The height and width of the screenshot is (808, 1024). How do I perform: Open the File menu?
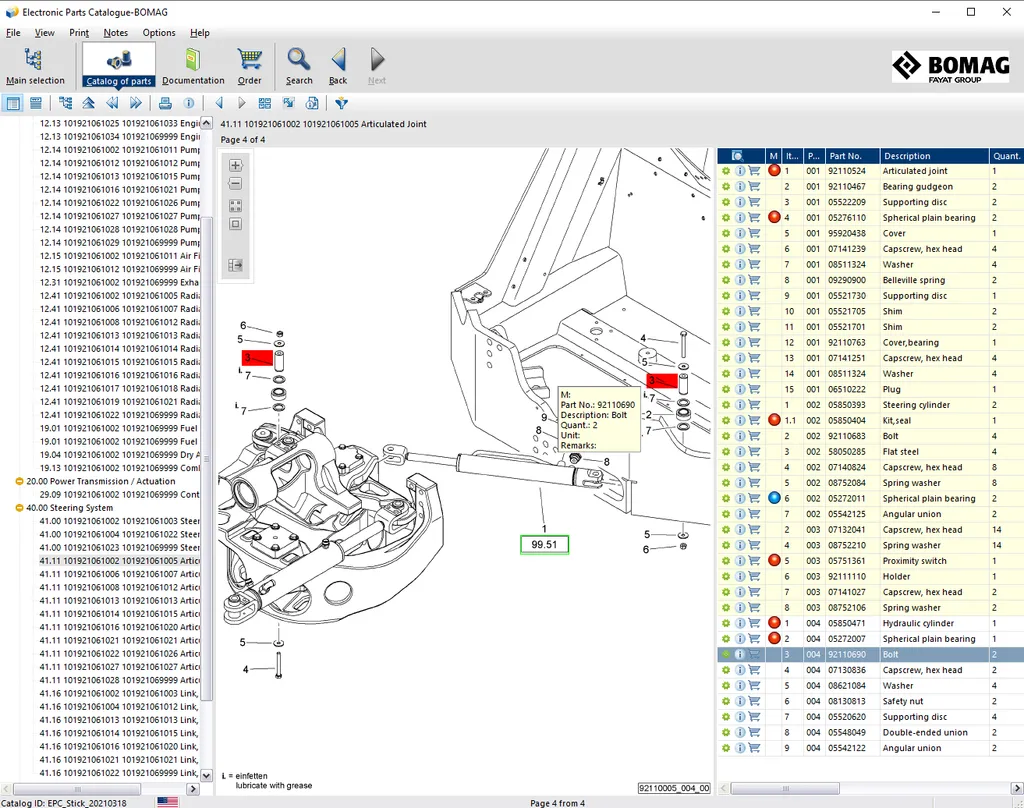(x=13, y=33)
